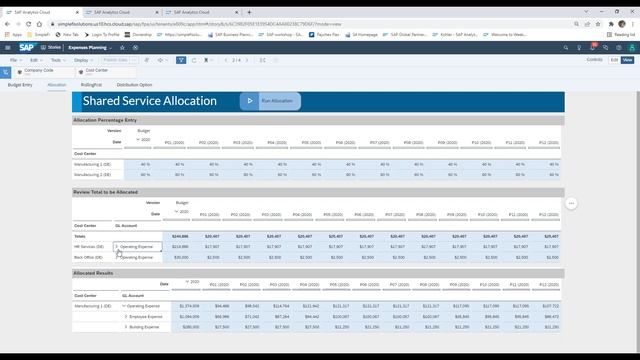Viewport: 640px width, 360px height.
Task: Open the user profile avatar in the SAP shell bar
Action: (632, 48)
